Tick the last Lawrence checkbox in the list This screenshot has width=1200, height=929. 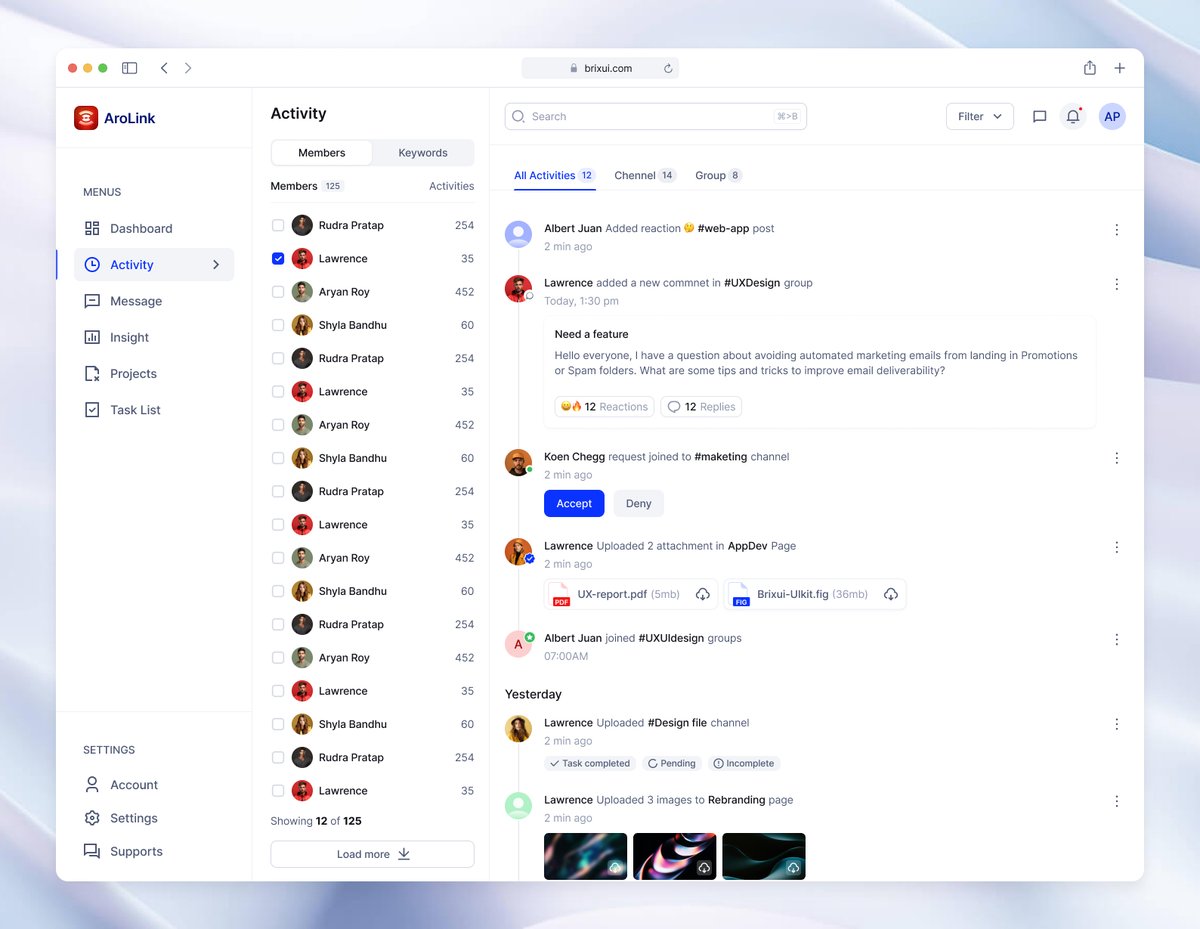pyautogui.click(x=278, y=791)
